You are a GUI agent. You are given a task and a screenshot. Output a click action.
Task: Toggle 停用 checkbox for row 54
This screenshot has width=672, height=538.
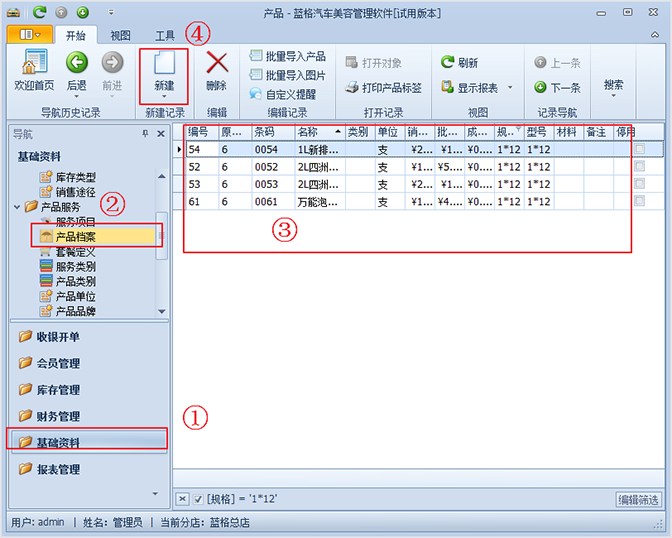pos(639,149)
